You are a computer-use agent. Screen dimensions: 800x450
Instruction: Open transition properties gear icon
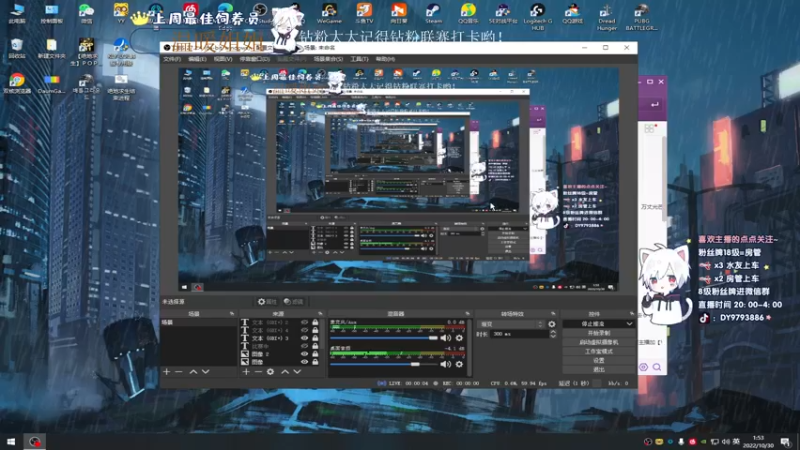pyautogui.click(x=552, y=324)
